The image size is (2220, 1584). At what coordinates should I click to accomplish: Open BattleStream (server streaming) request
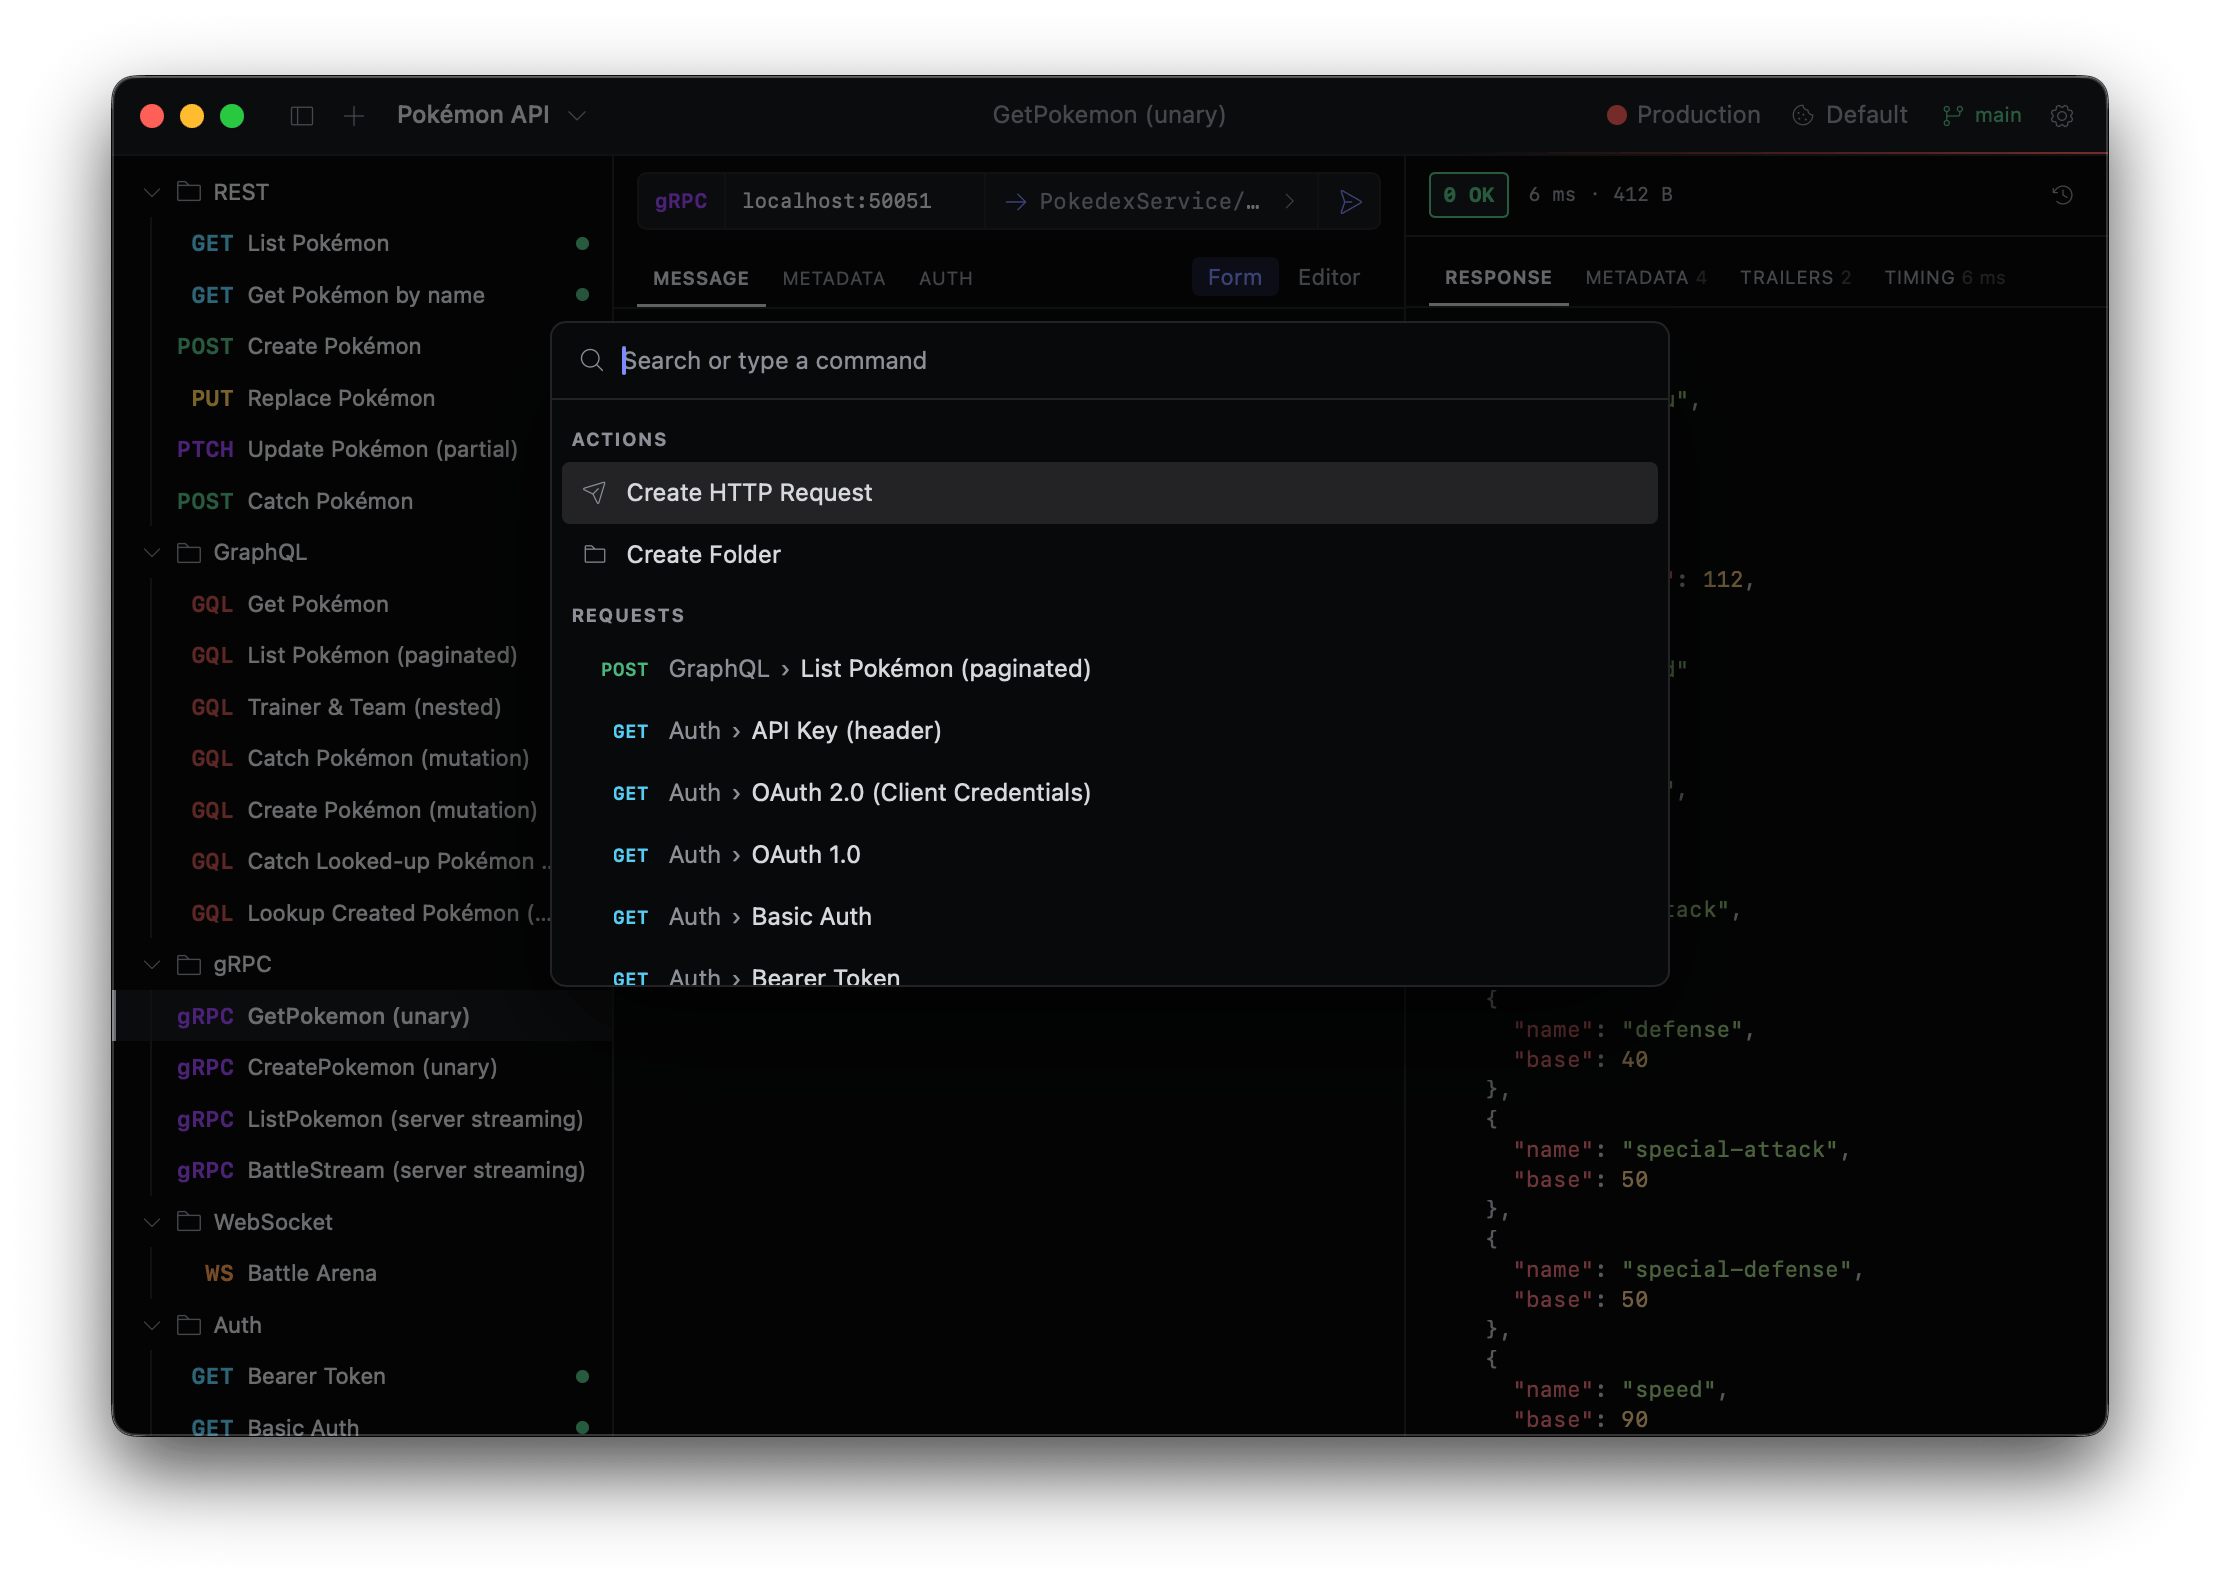(x=363, y=1170)
